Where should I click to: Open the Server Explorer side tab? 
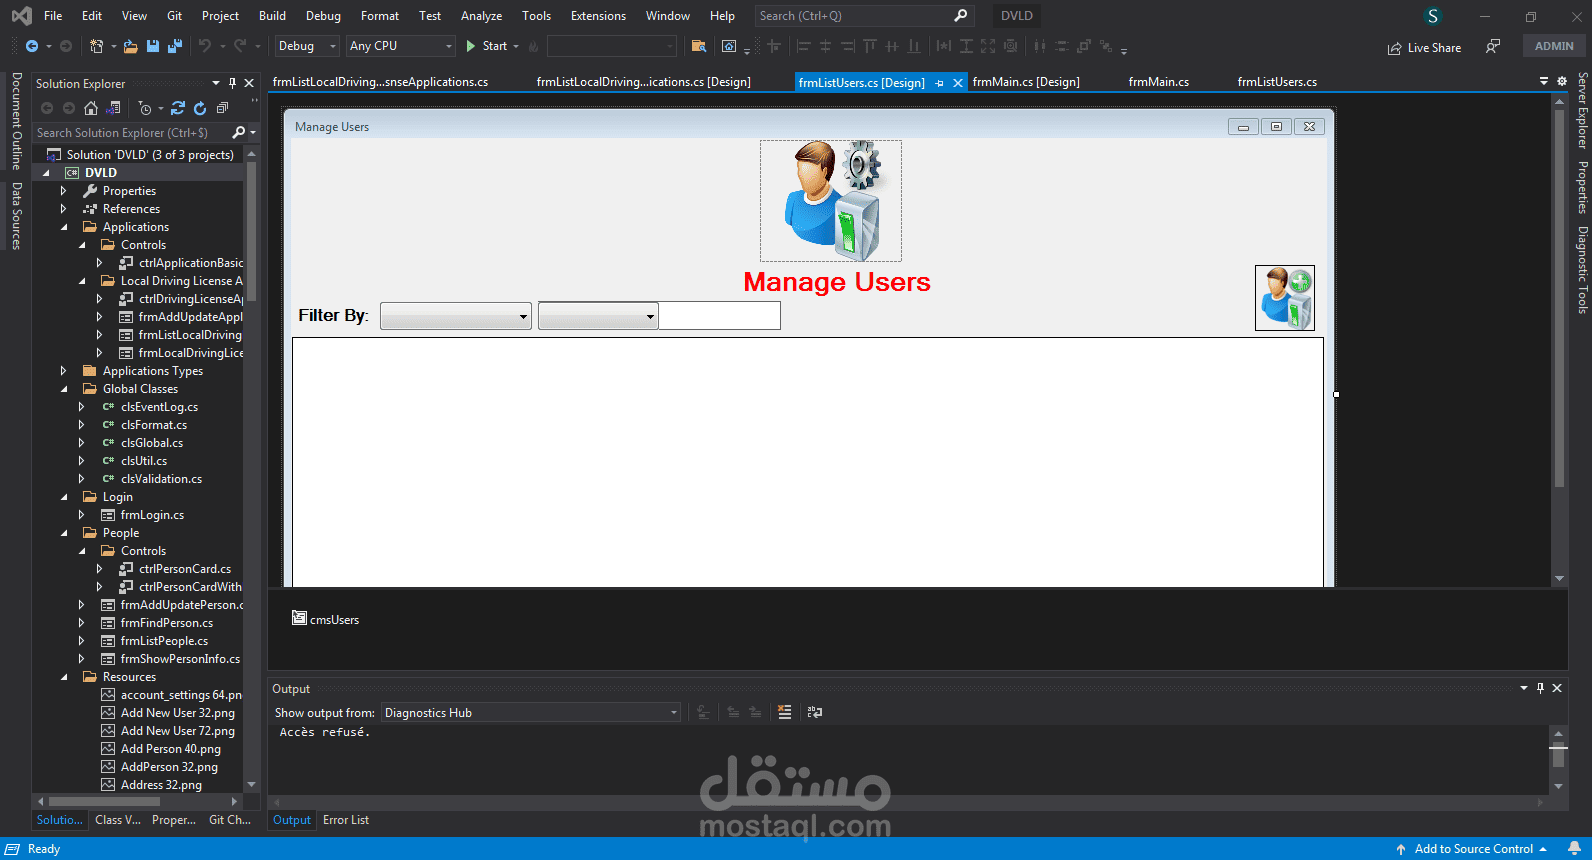pyautogui.click(x=1582, y=111)
